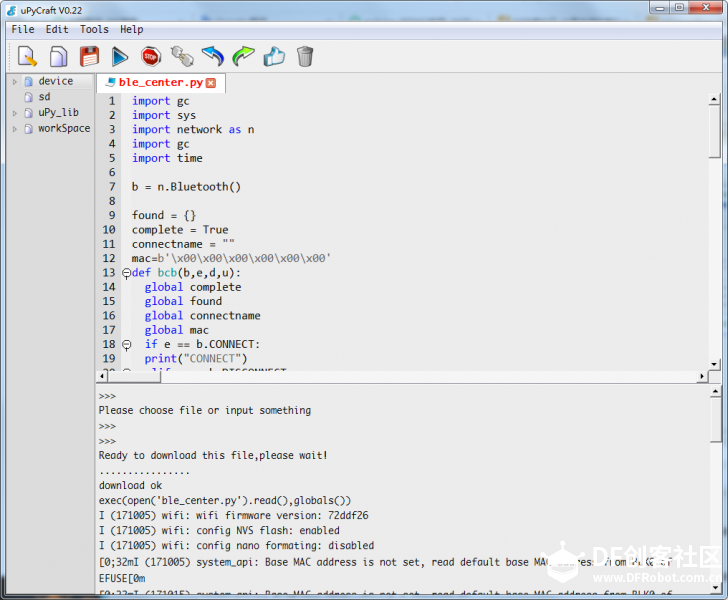Click the New file toolbar icon
Viewport: 728px width, 600px height.
(27, 56)
